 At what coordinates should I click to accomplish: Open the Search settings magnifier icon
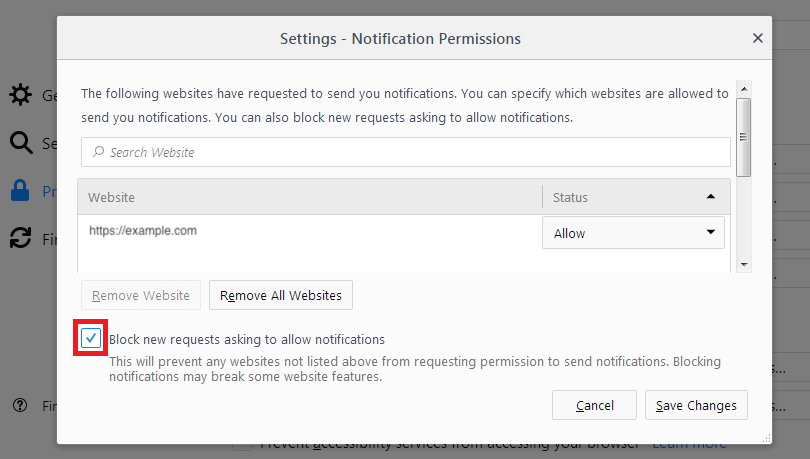[x=21, y=143]
